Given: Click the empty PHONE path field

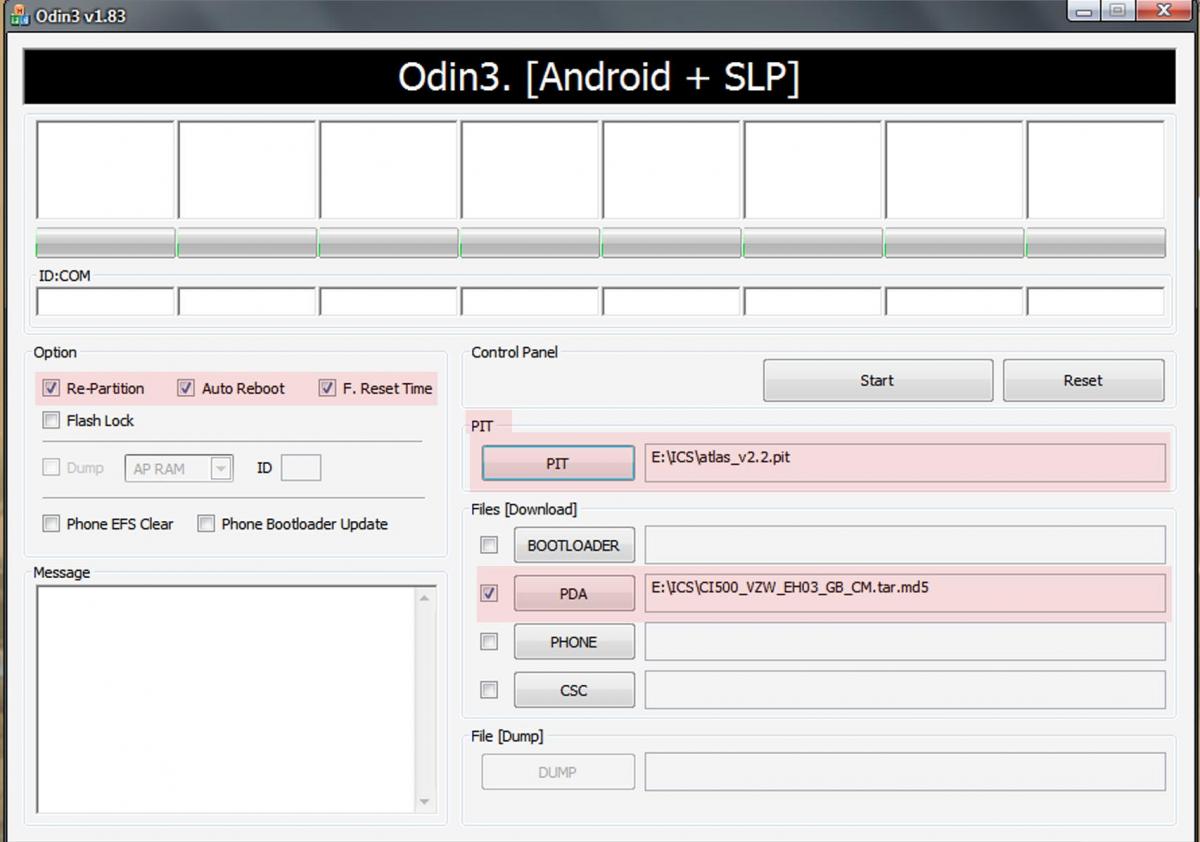Looking at the screenshot, I should pyautogui.click(x=905, y=642).
